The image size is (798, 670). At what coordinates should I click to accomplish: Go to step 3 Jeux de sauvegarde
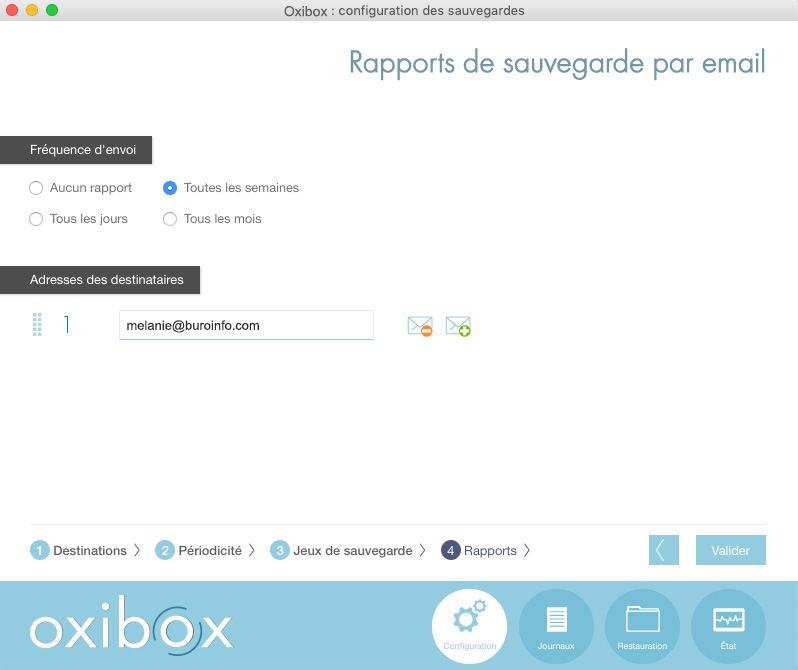coord(341,551)
